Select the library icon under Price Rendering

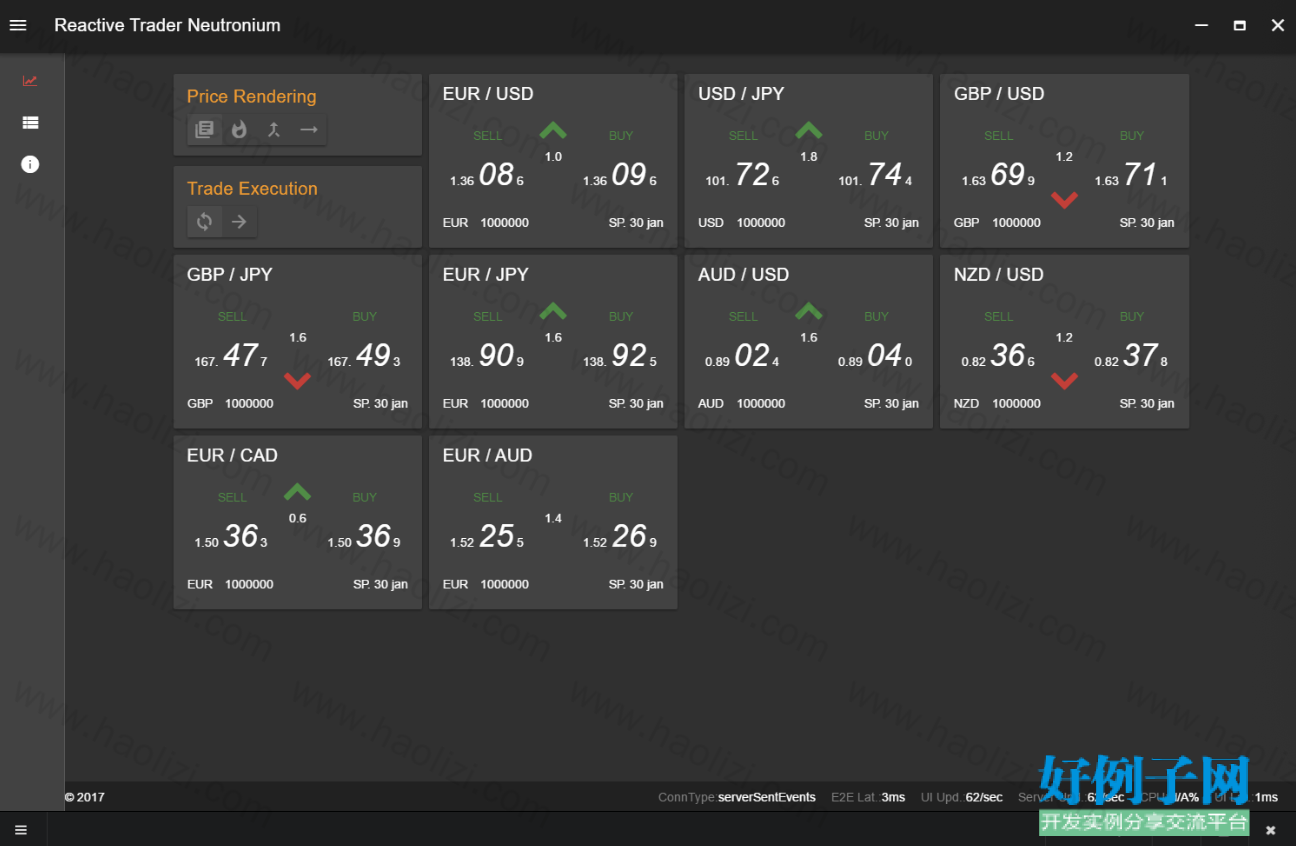204,130
